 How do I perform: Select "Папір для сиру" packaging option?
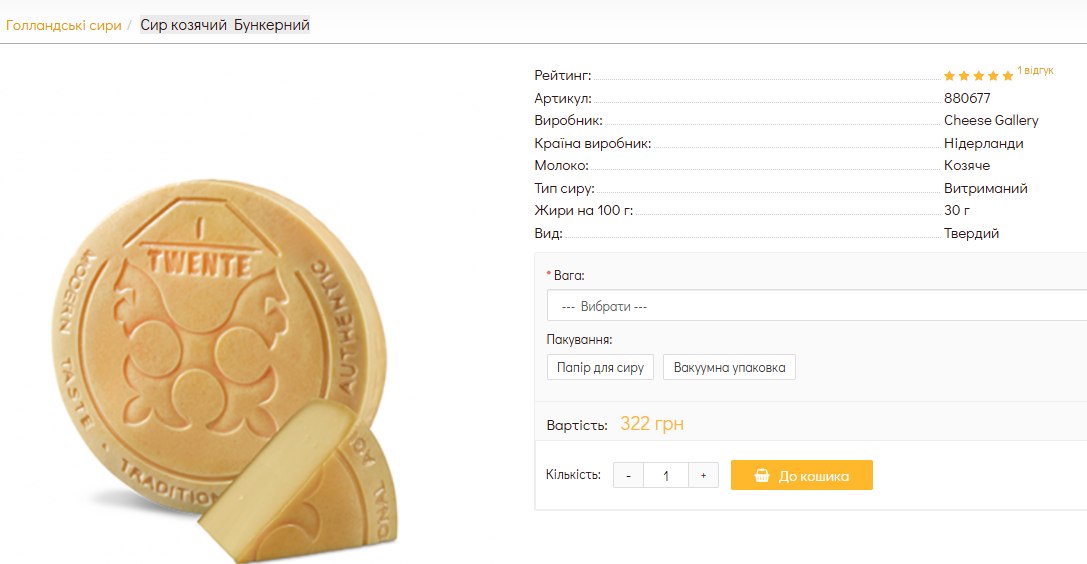pyautogui.click(x=600, y=367)
